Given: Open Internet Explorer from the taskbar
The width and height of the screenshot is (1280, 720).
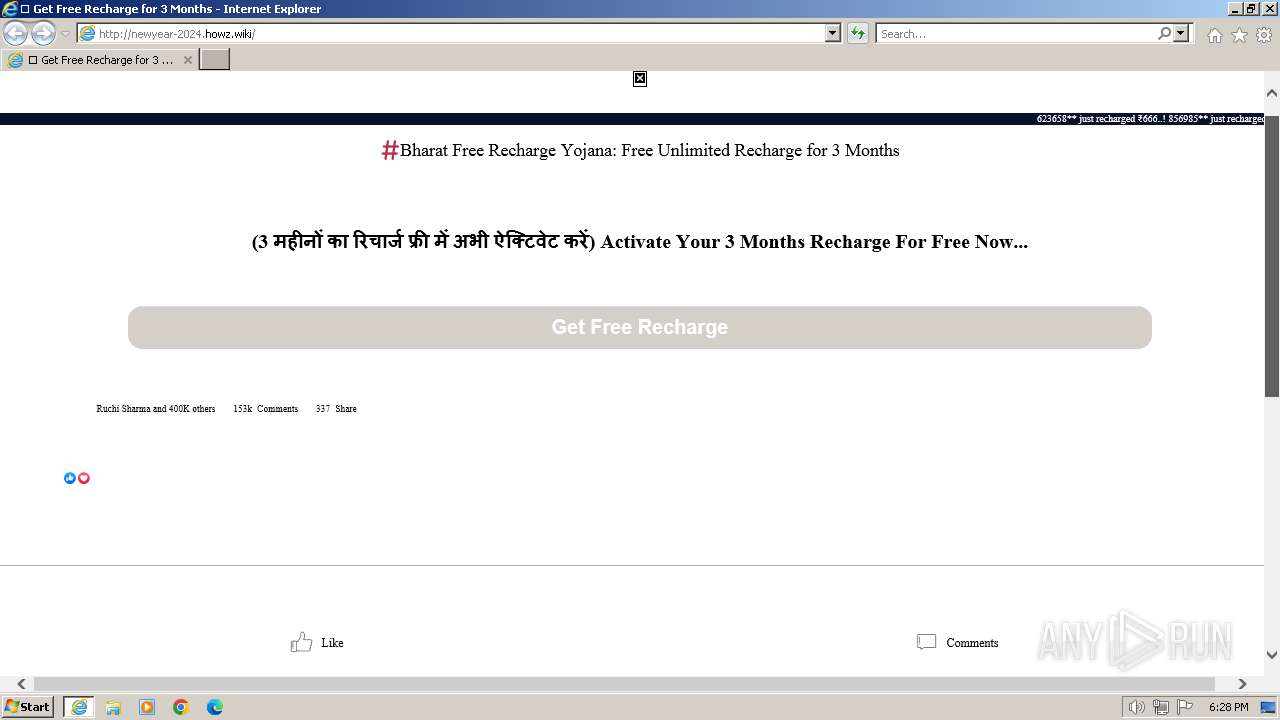Looking at the screenshot, I should (x=79, y=707).
